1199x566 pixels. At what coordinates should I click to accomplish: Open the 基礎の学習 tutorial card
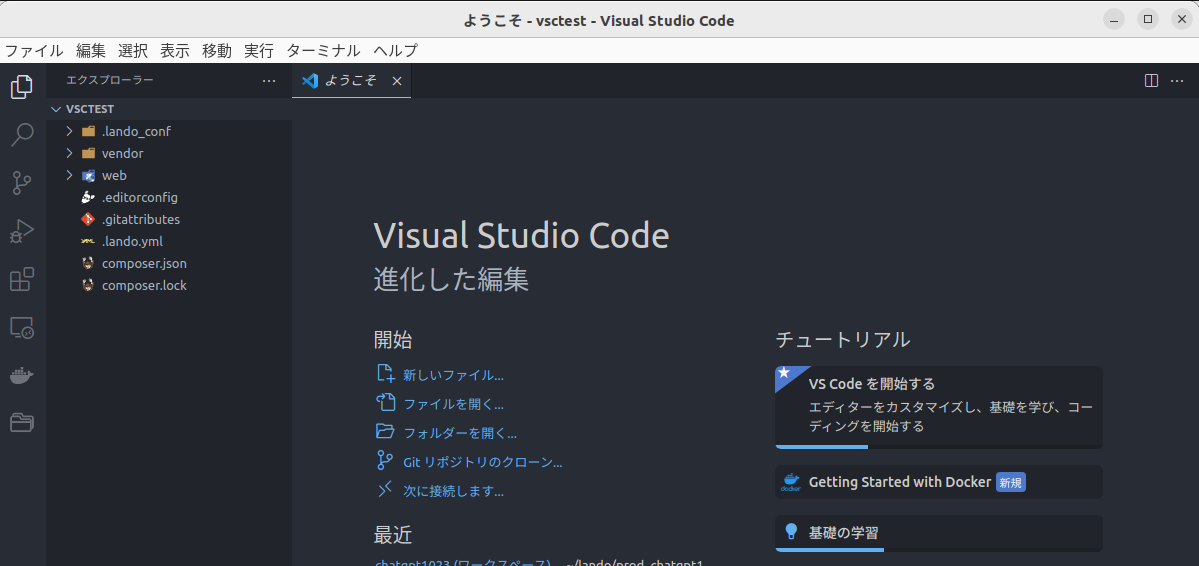point(939,533)
